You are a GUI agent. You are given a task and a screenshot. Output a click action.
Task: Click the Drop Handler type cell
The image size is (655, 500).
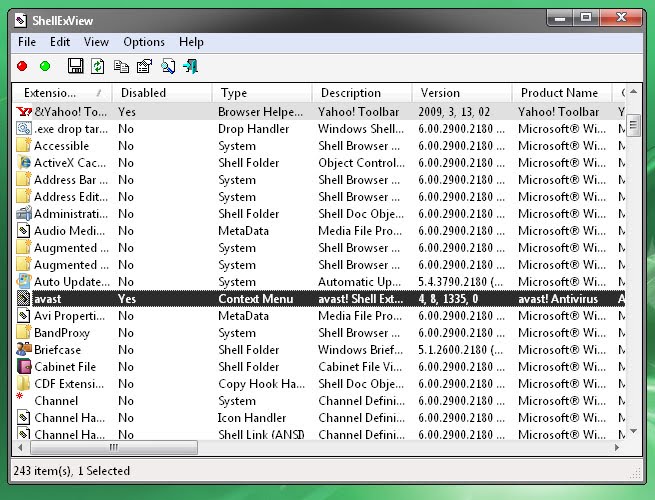(254, 129)
